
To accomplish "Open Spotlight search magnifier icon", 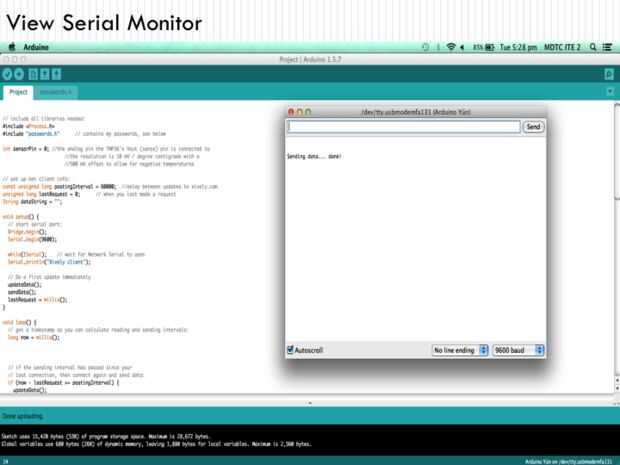I will pos(593,47).
